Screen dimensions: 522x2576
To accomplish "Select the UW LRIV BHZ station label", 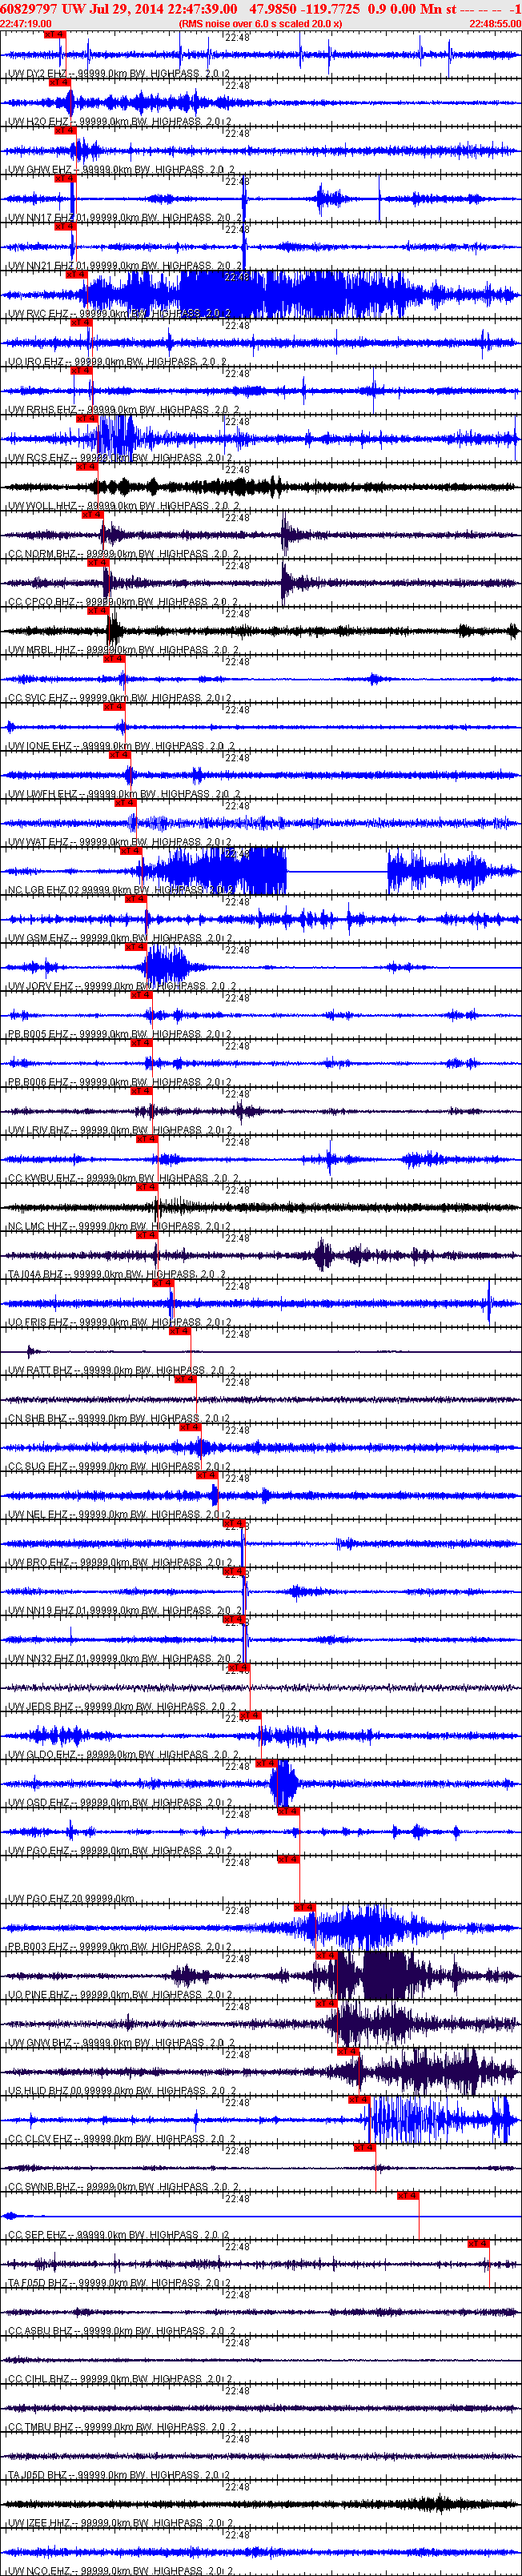I will (119, 1130).
